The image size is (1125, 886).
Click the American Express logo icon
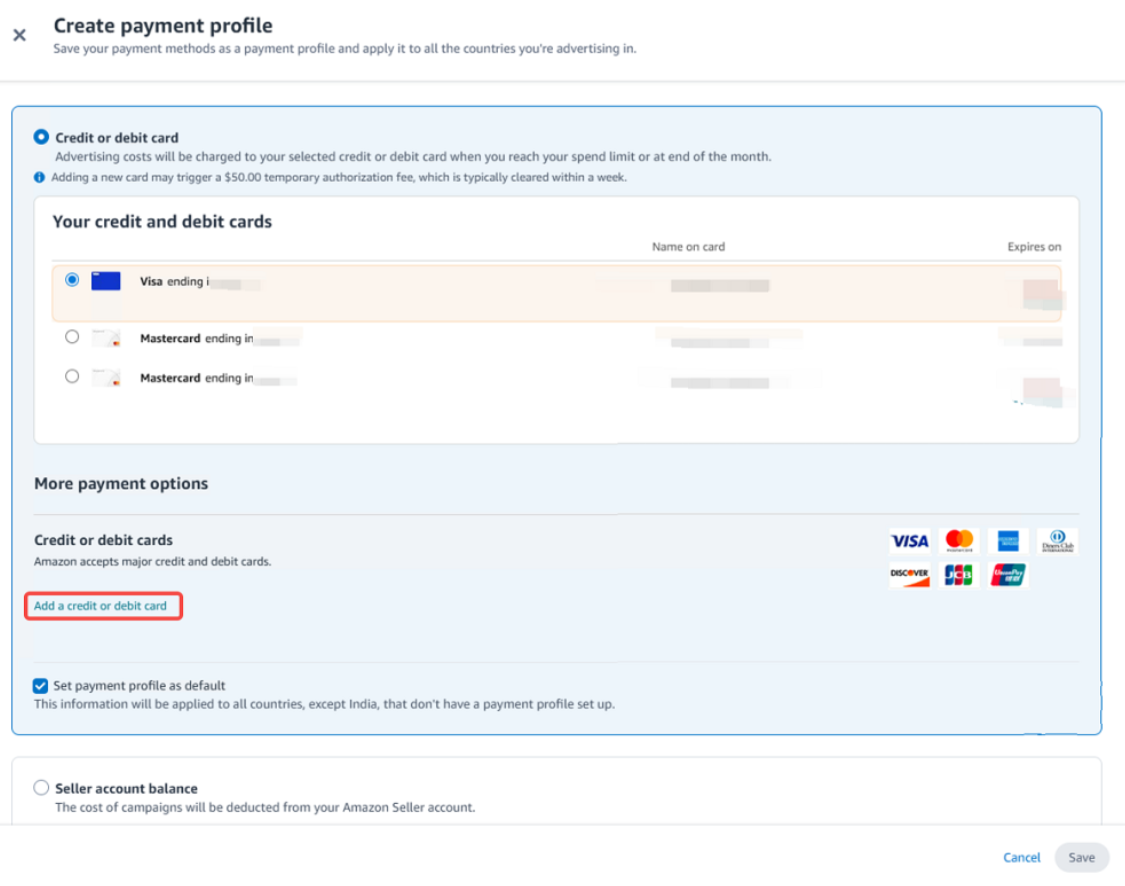click(x=1008, y=541)
